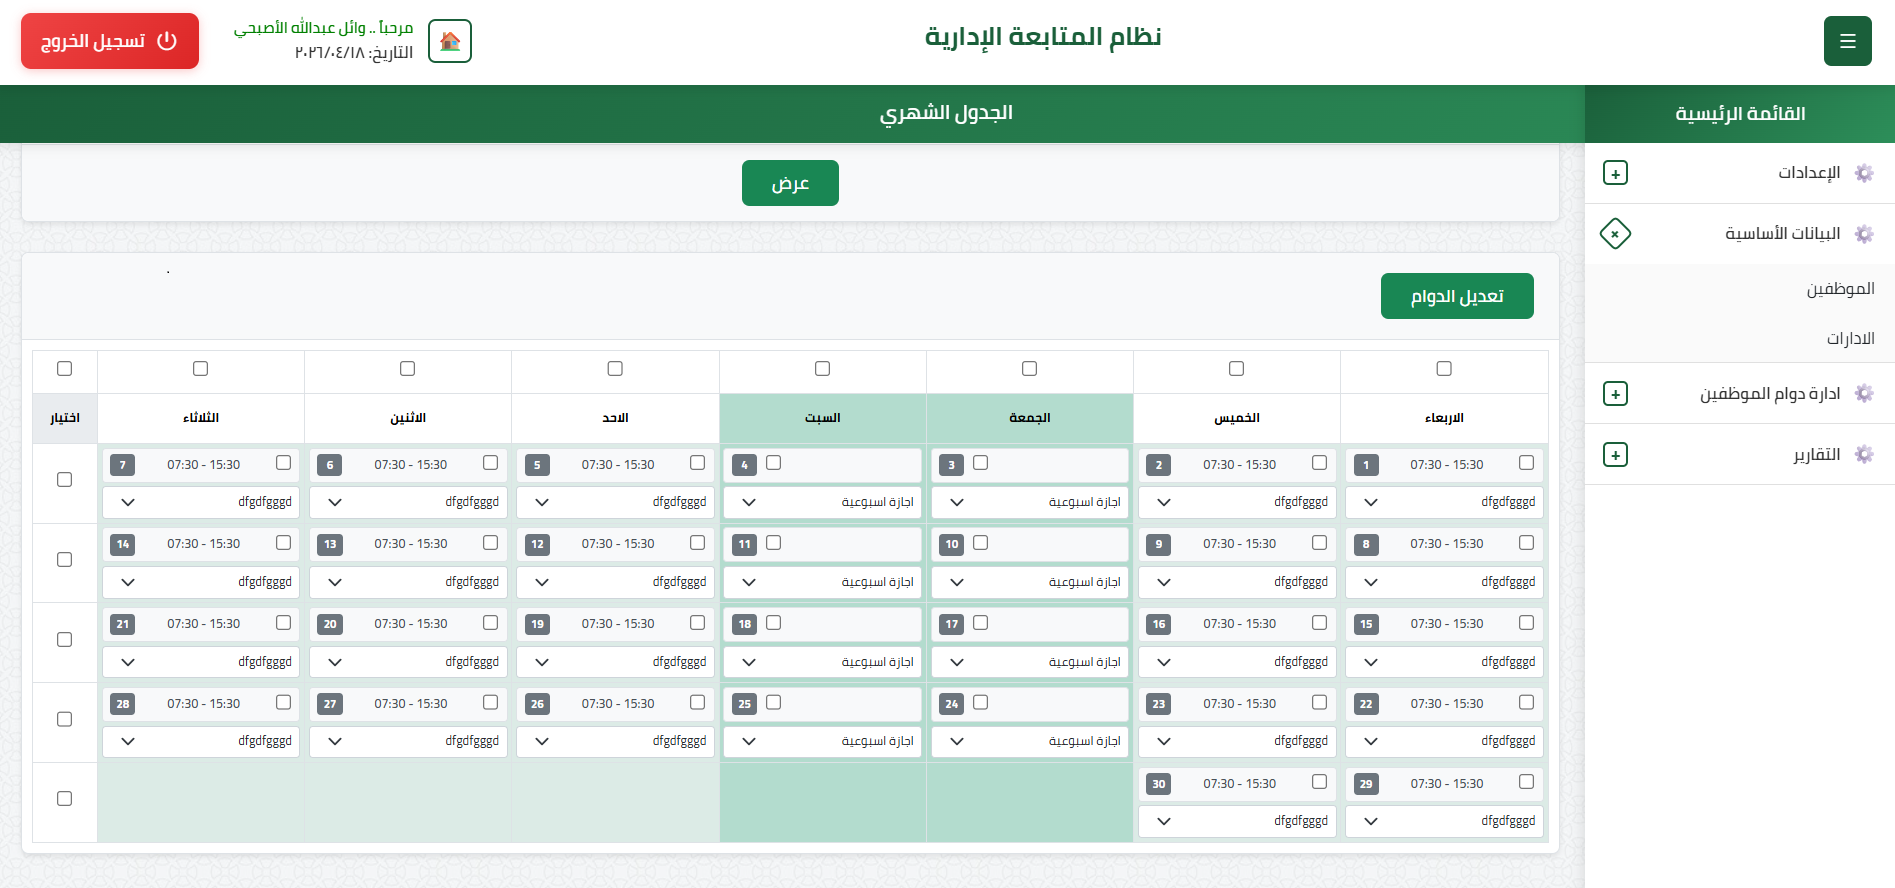The height and width of the screenshot is (888, 1895).
Task: Tick the الجمعة column checkbox
Action: 1029,369
